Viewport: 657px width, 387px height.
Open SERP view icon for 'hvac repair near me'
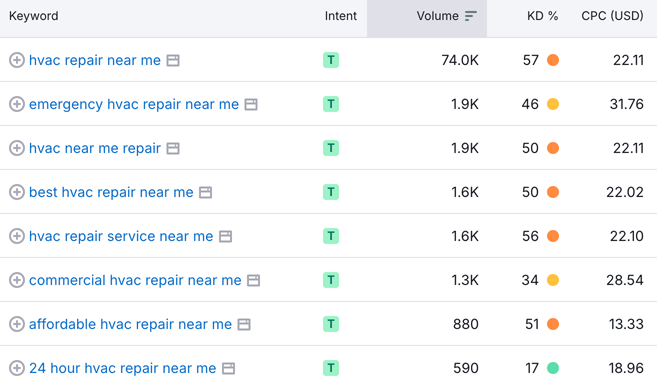[x=173, y=61]
